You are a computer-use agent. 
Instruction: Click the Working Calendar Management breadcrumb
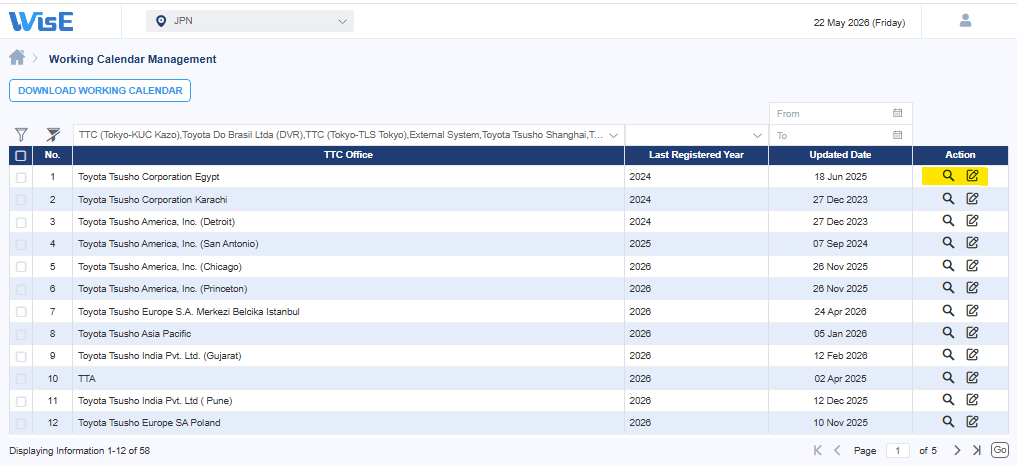(132, 59)
